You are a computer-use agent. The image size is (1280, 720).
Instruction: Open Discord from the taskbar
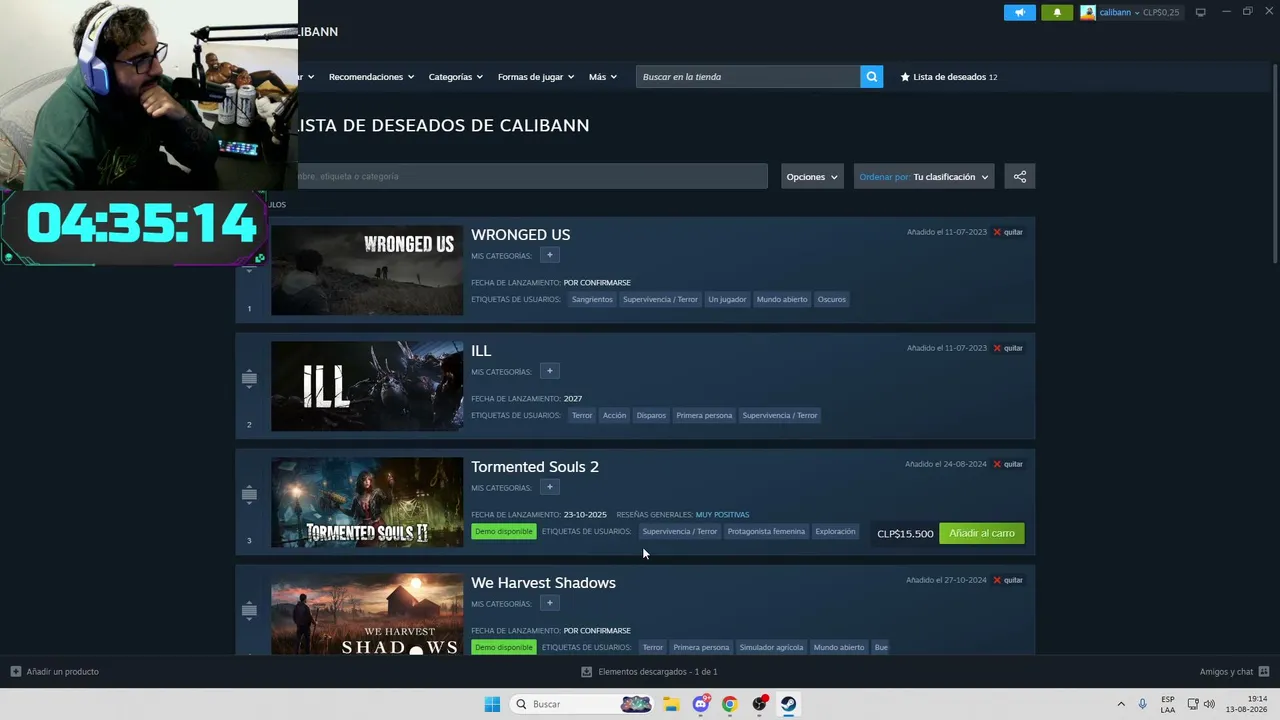(x=701, y=704)
